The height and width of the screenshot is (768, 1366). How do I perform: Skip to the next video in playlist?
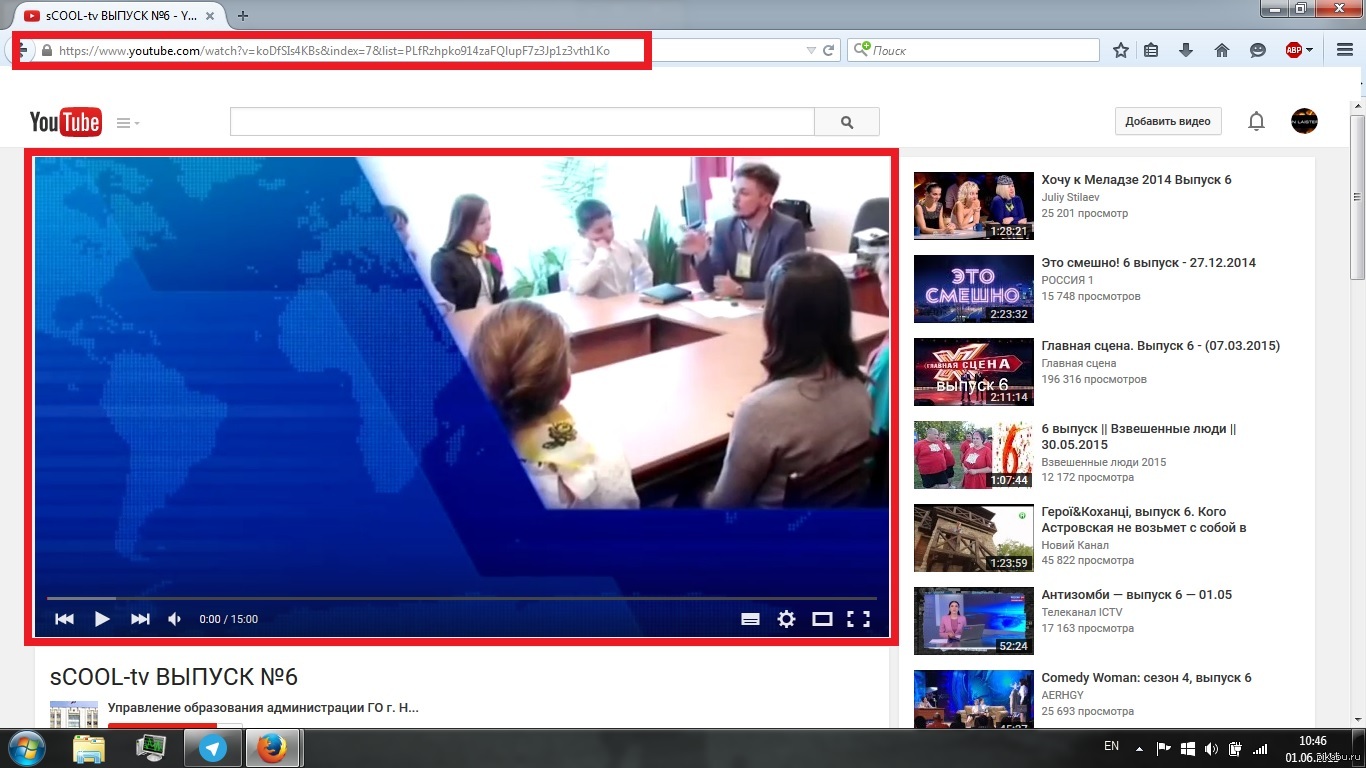click(140, 619)
